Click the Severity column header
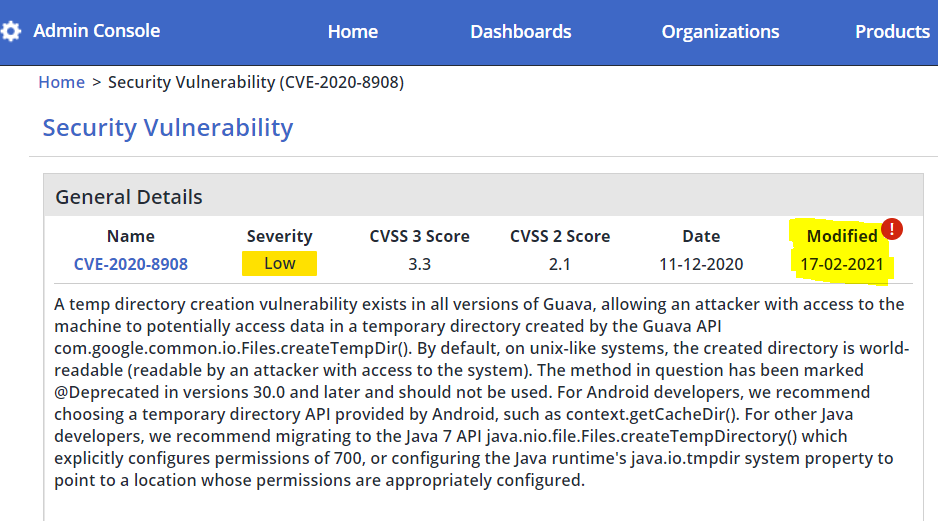The image size is (938, 521). click(279, 236)
